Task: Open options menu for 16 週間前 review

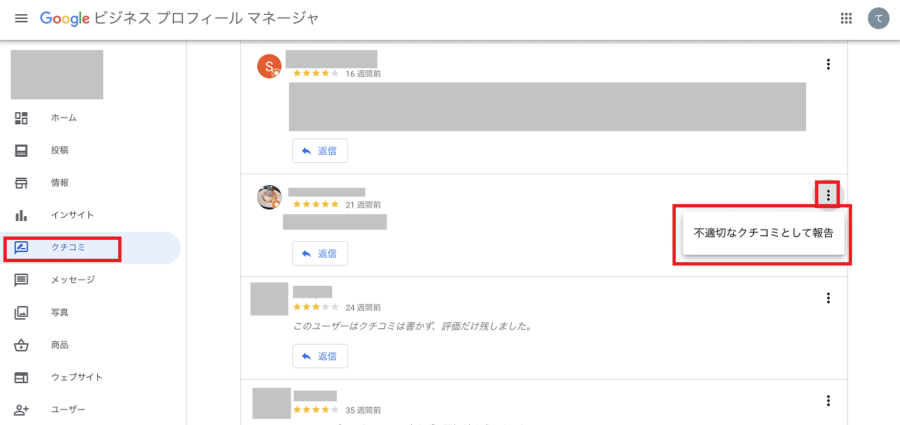Action: point(828,65)
